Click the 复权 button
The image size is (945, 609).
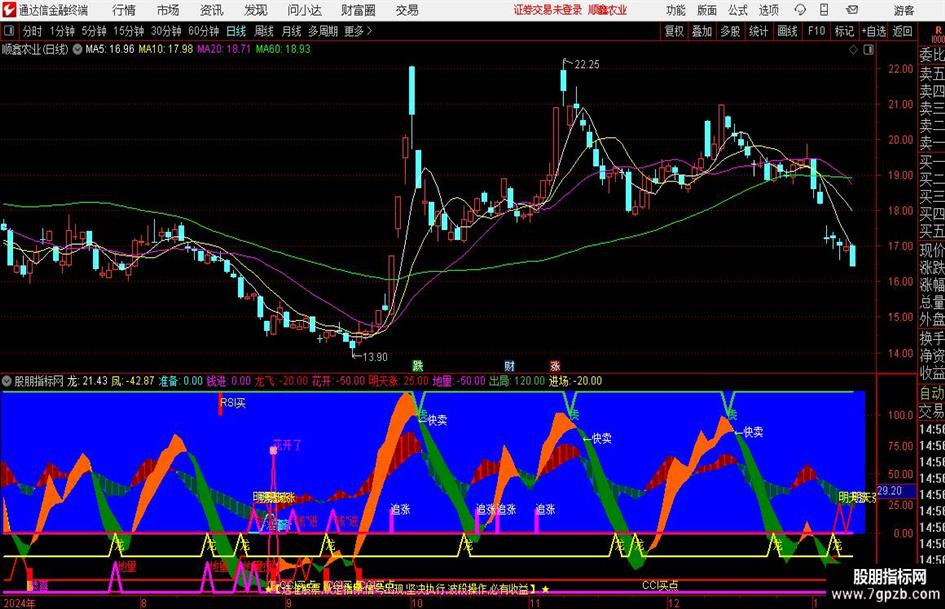674,31
